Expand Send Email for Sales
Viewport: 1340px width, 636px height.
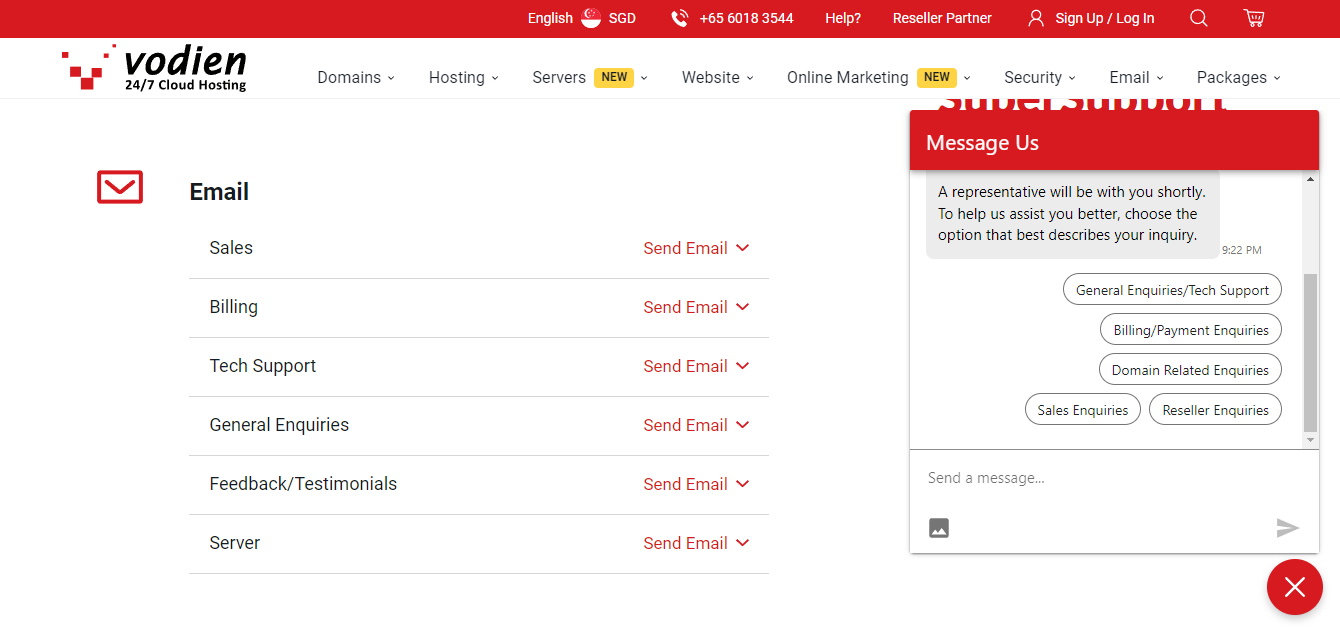(696, 248)
